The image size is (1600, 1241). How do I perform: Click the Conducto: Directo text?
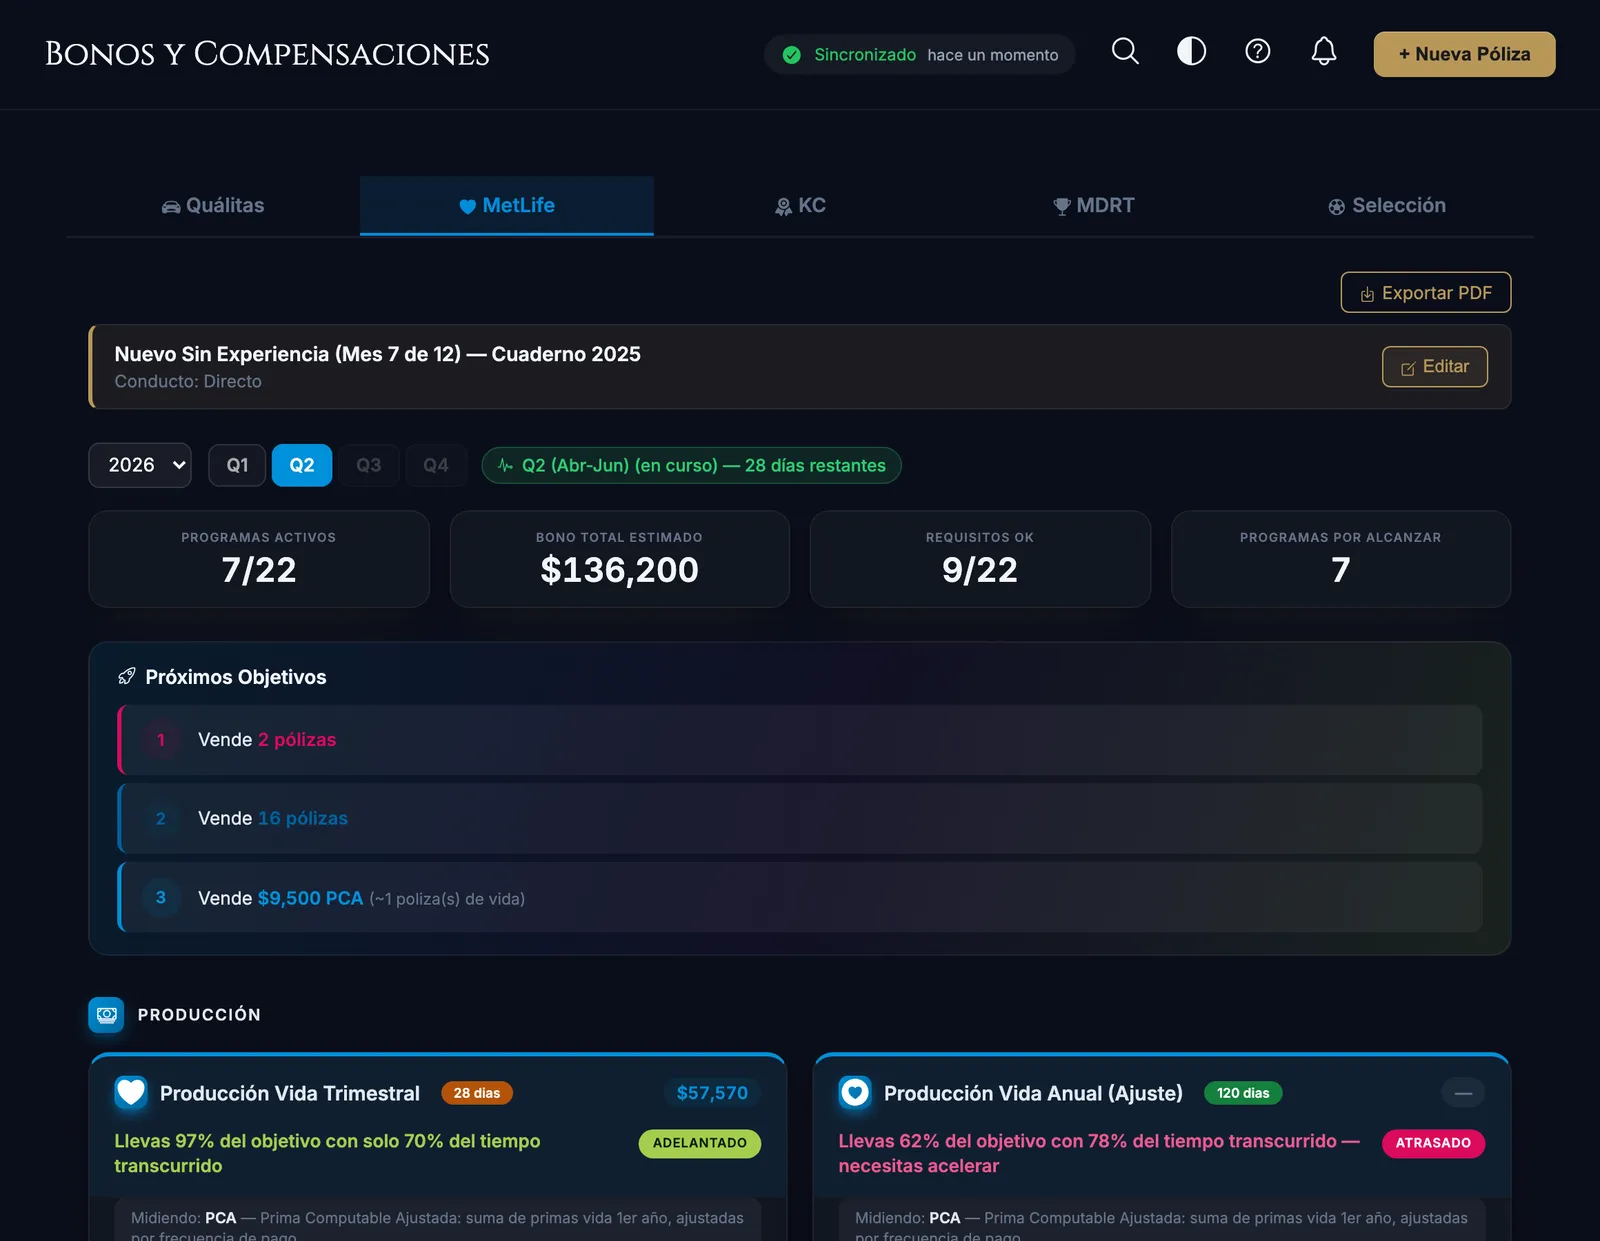click(188, 381)
